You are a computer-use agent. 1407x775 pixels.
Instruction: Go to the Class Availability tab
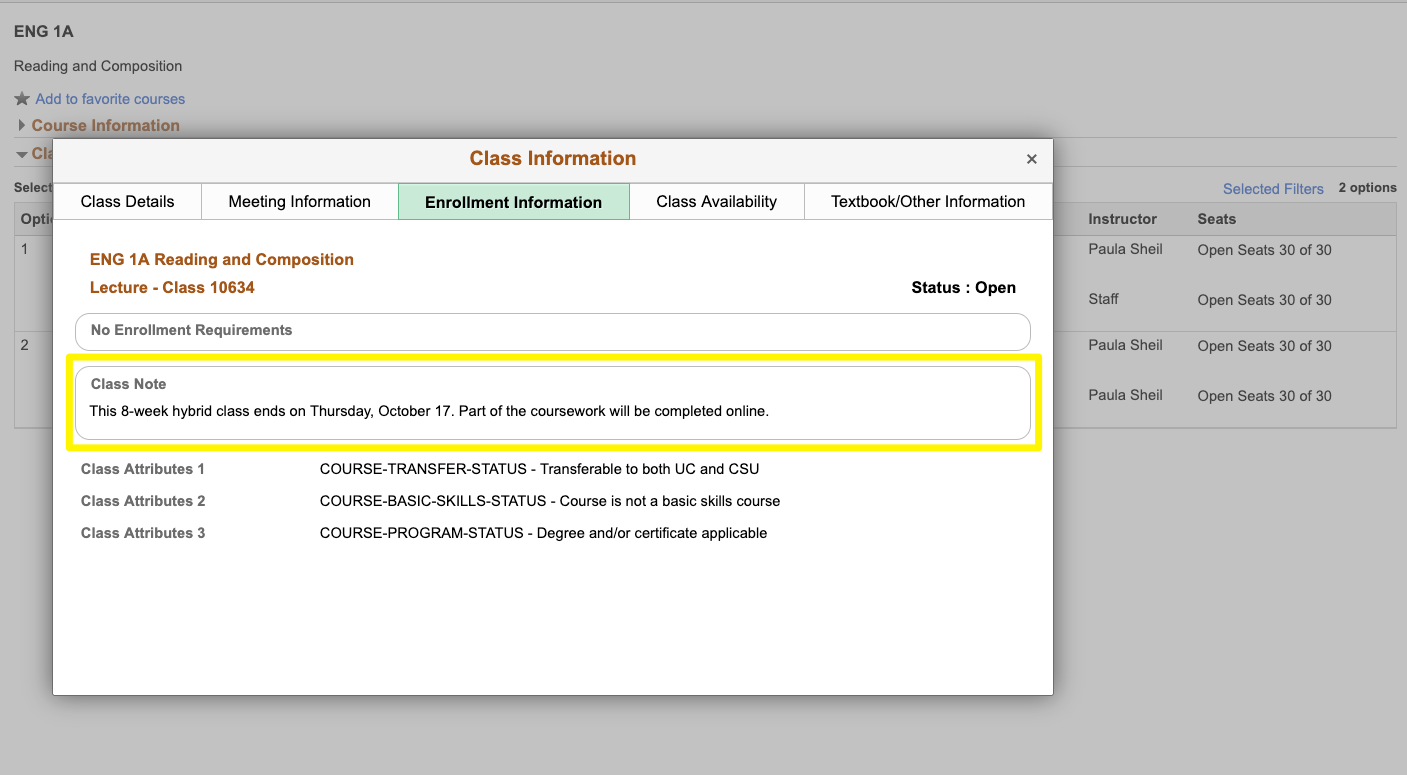(x=716, y=201)
